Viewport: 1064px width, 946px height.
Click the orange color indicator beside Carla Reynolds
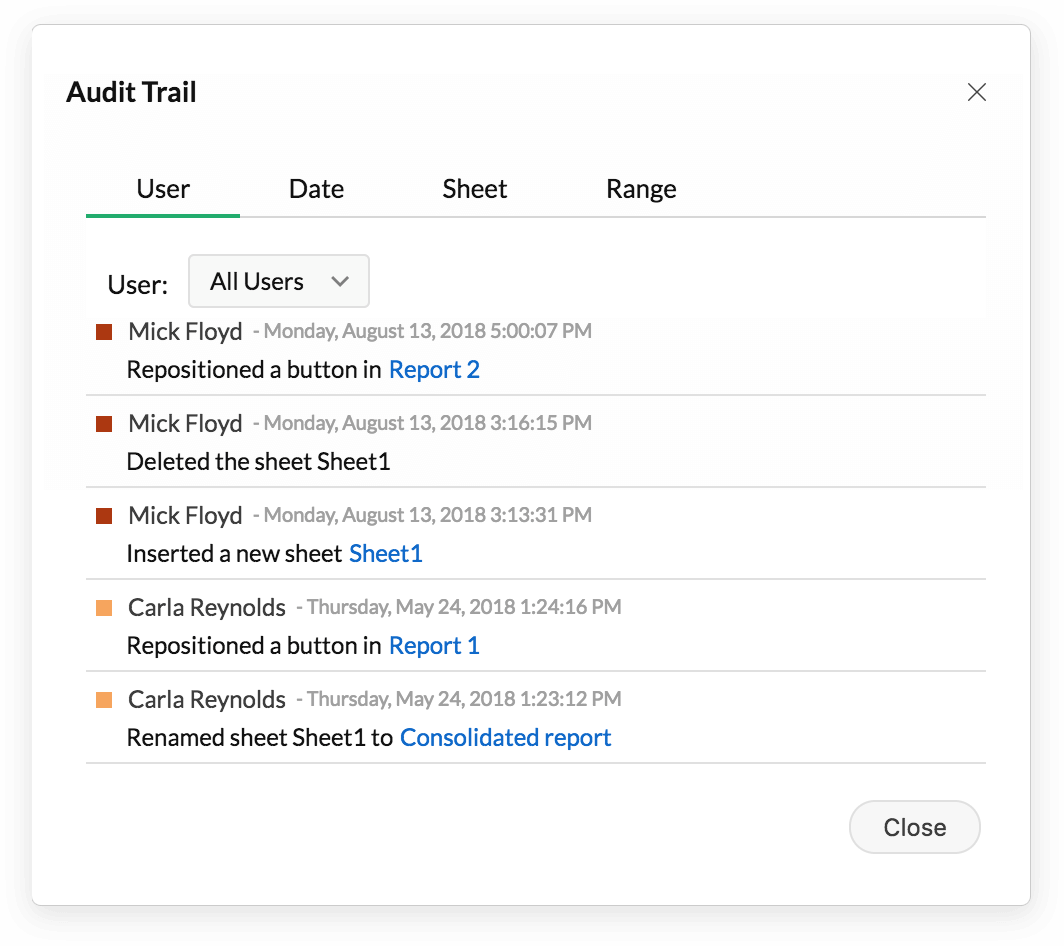(x=104, y=606)
